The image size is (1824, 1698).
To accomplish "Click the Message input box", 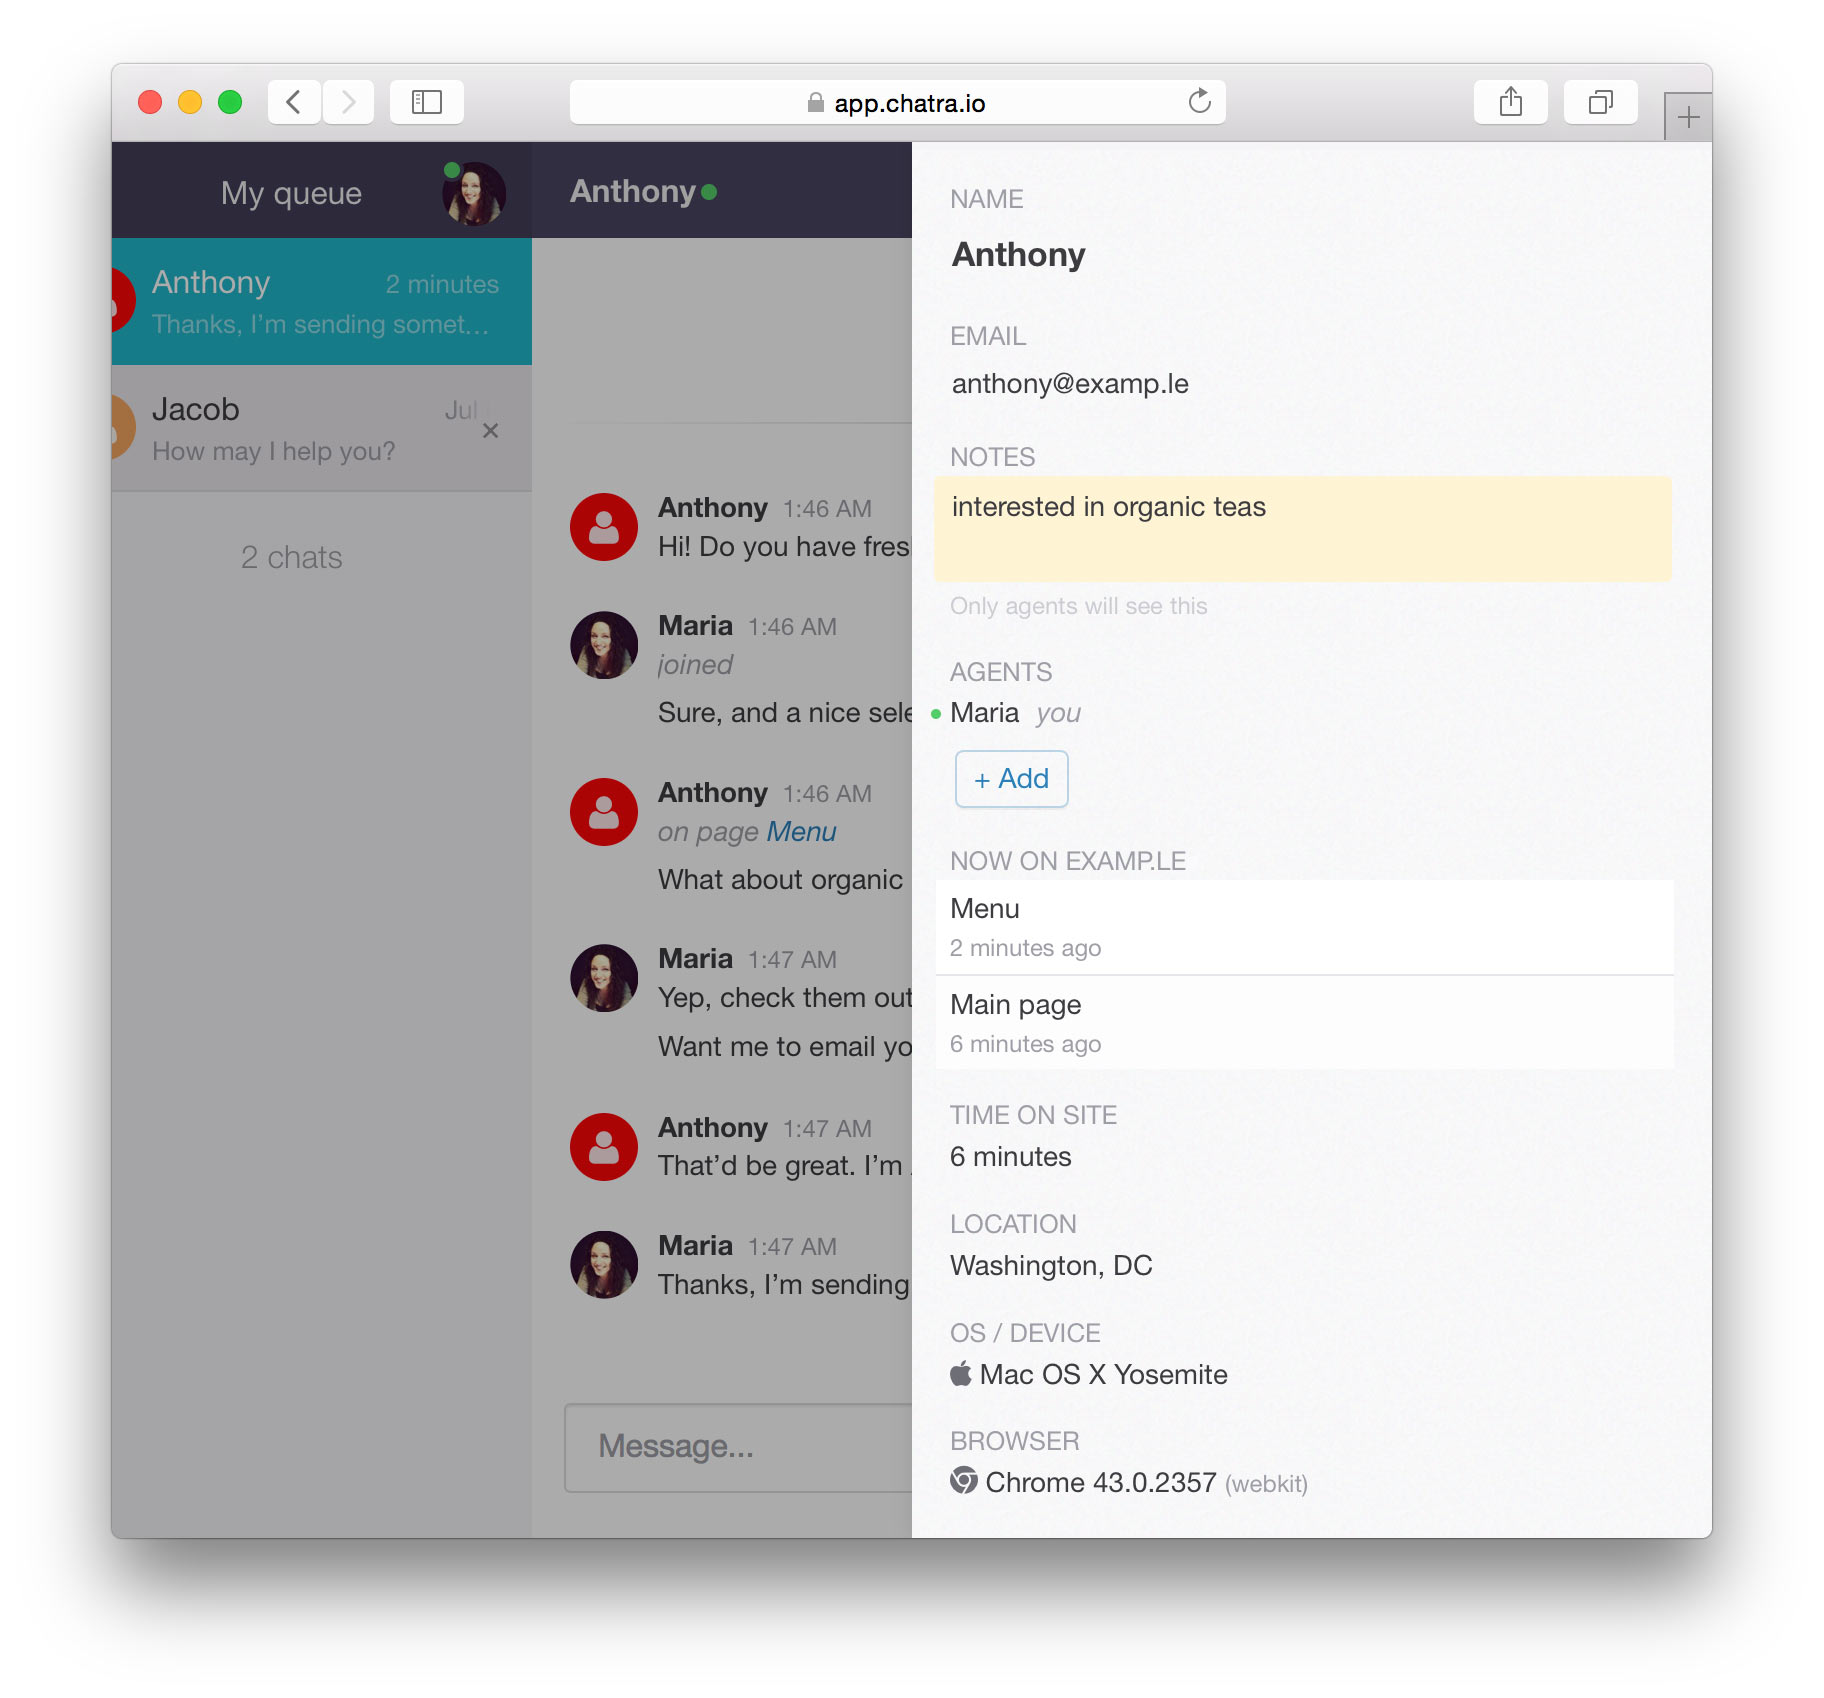I will (x=739, y=1447).
